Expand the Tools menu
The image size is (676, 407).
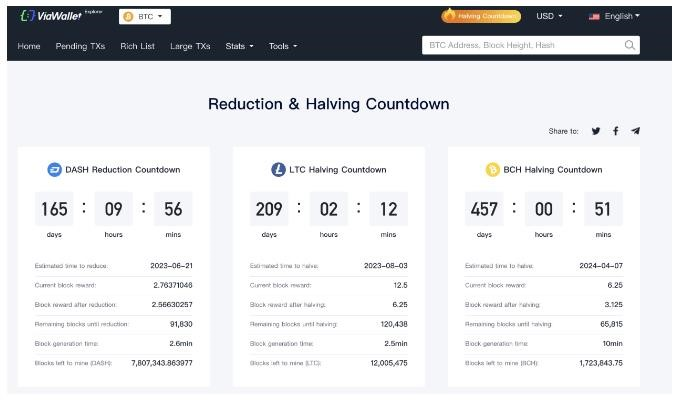click(x=283, y=46)
